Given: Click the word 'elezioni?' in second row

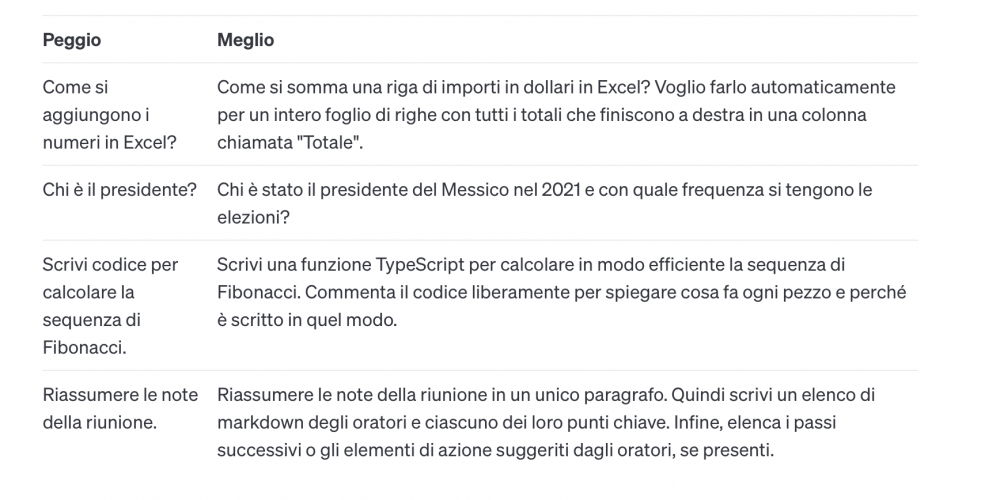Looking at the screenshot, I should [x=253, y=217].
